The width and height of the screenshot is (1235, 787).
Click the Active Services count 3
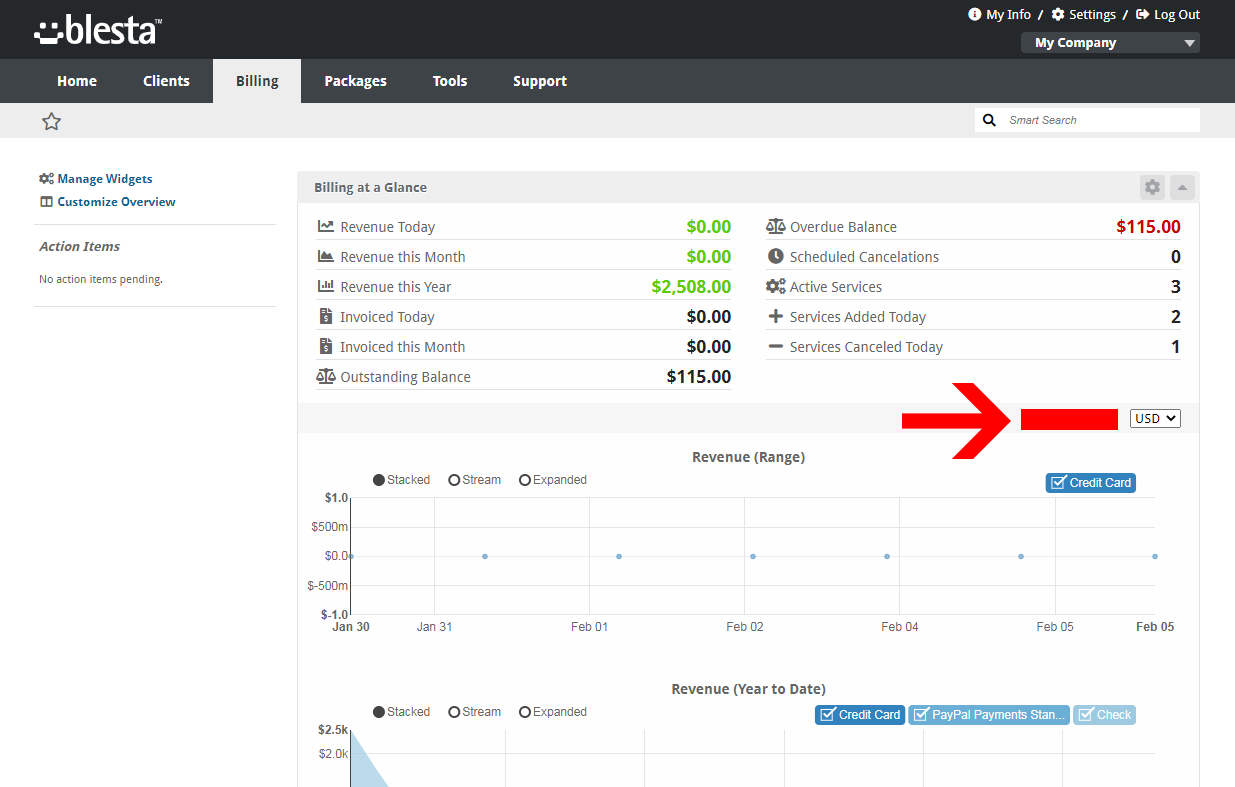point(1176,287)
